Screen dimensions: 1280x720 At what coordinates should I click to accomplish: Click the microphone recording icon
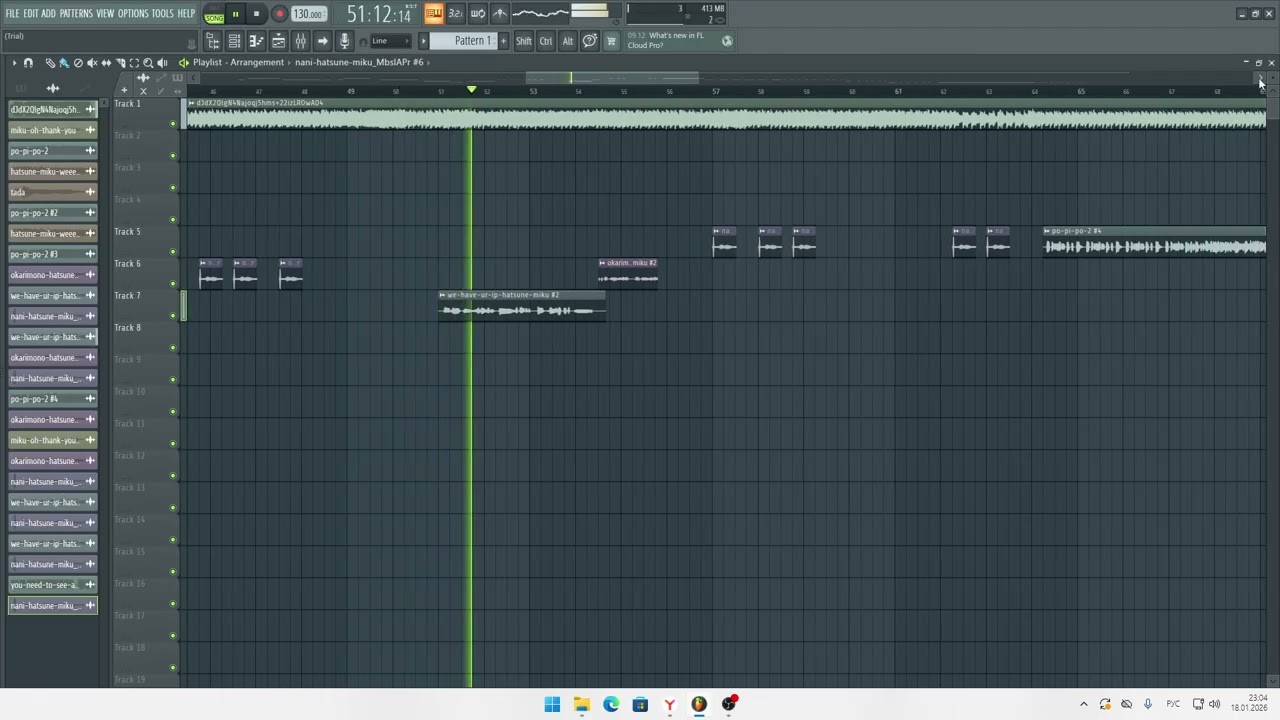point(344,41)
